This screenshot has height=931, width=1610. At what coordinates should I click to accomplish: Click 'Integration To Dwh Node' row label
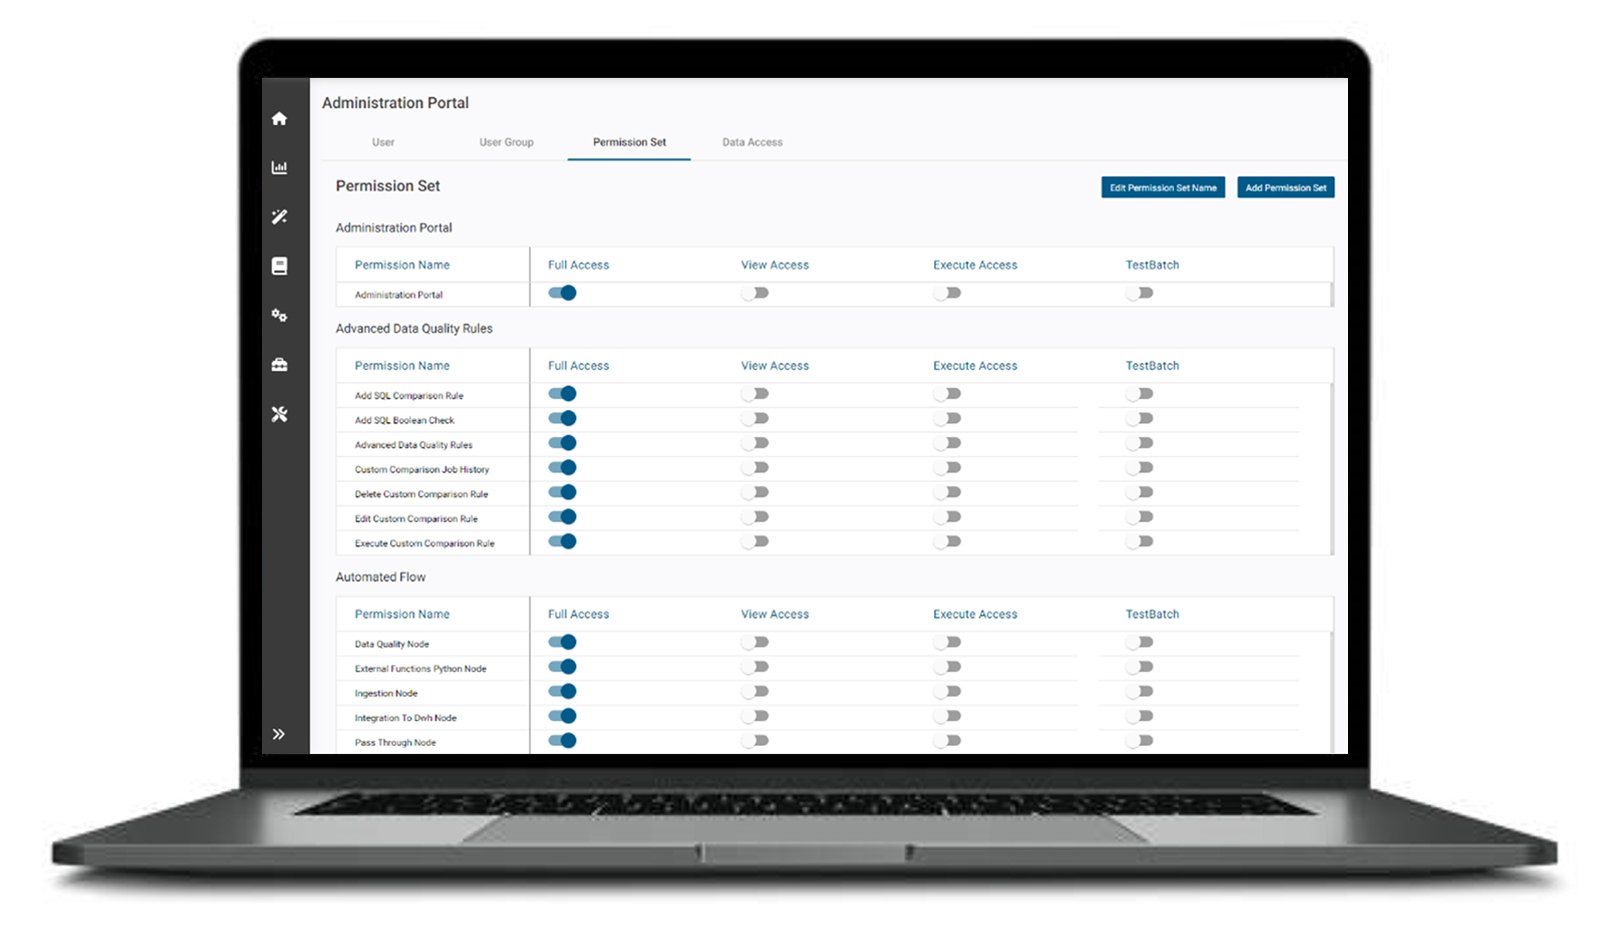pyautogui.click(x=405, y=718)
